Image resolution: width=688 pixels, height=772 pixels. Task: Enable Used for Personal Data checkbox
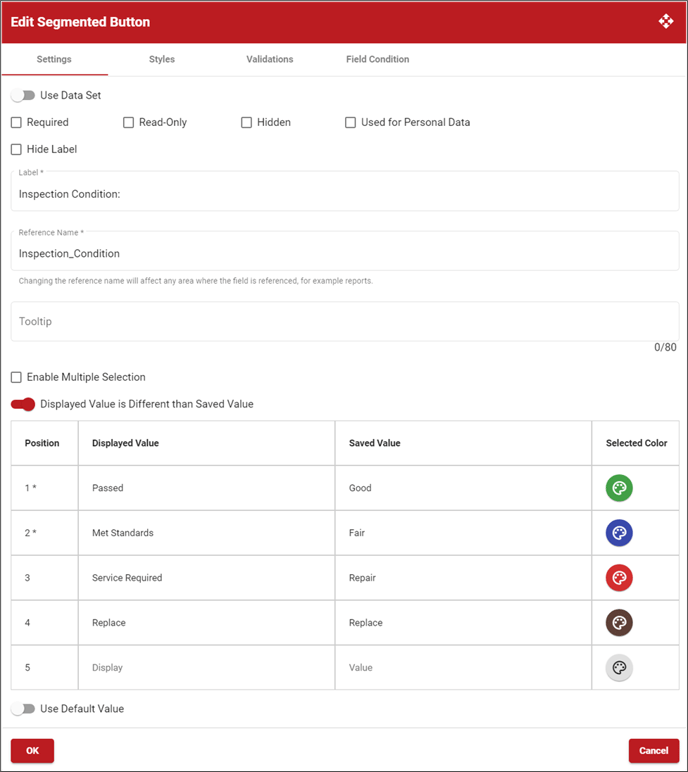click(350, 122)
